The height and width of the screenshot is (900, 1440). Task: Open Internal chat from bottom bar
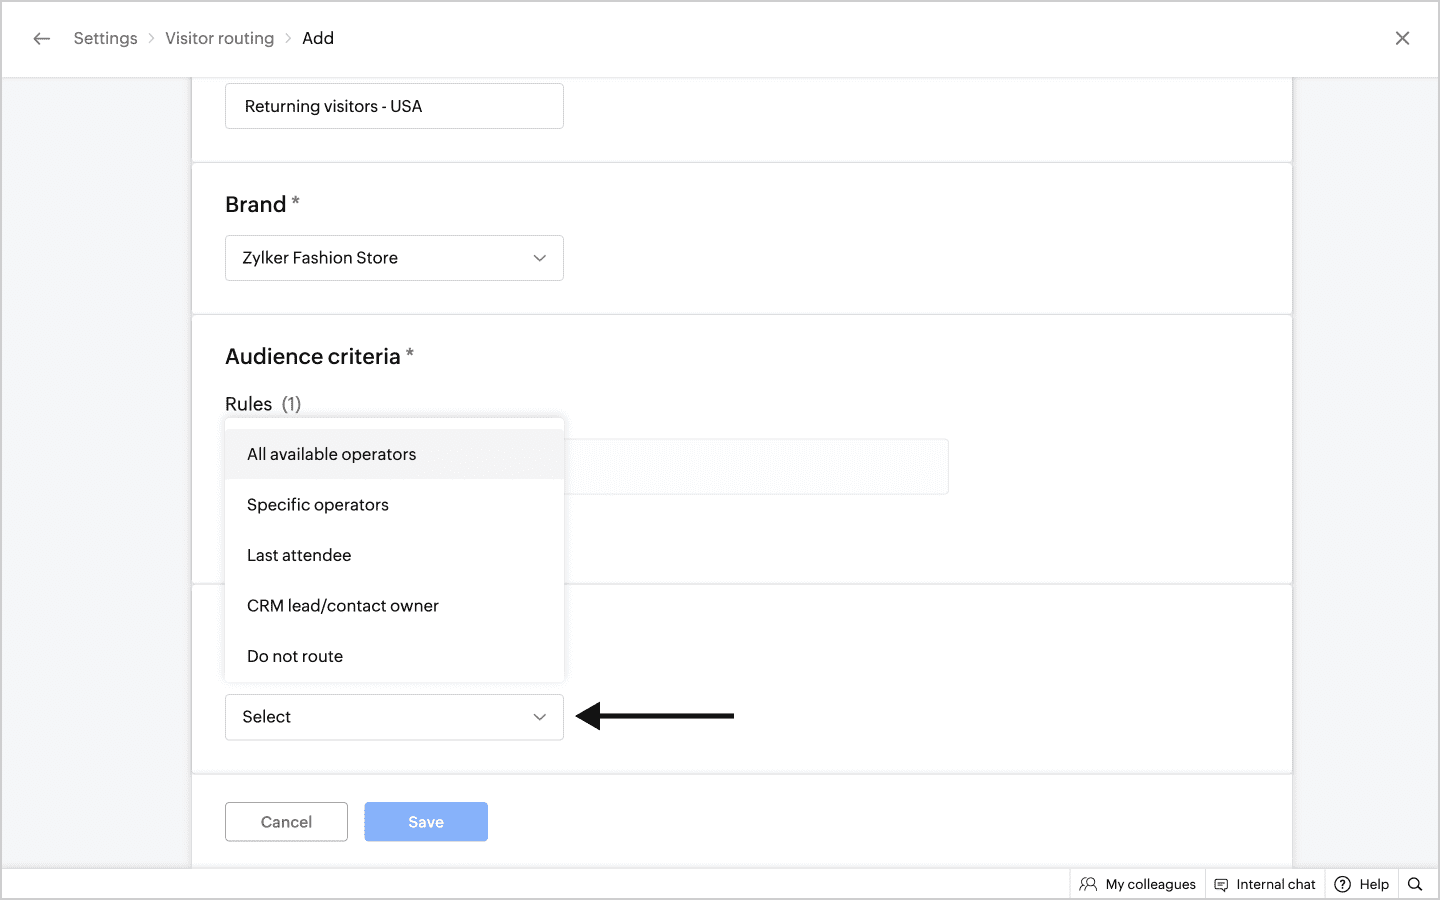(1265, 884)
